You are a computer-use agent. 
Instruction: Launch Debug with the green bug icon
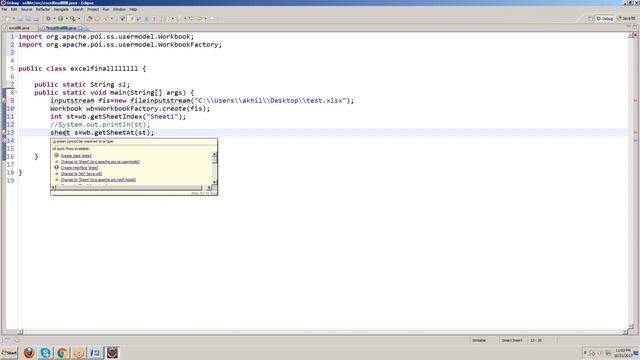pyautogui.click(x=48, y=18)
